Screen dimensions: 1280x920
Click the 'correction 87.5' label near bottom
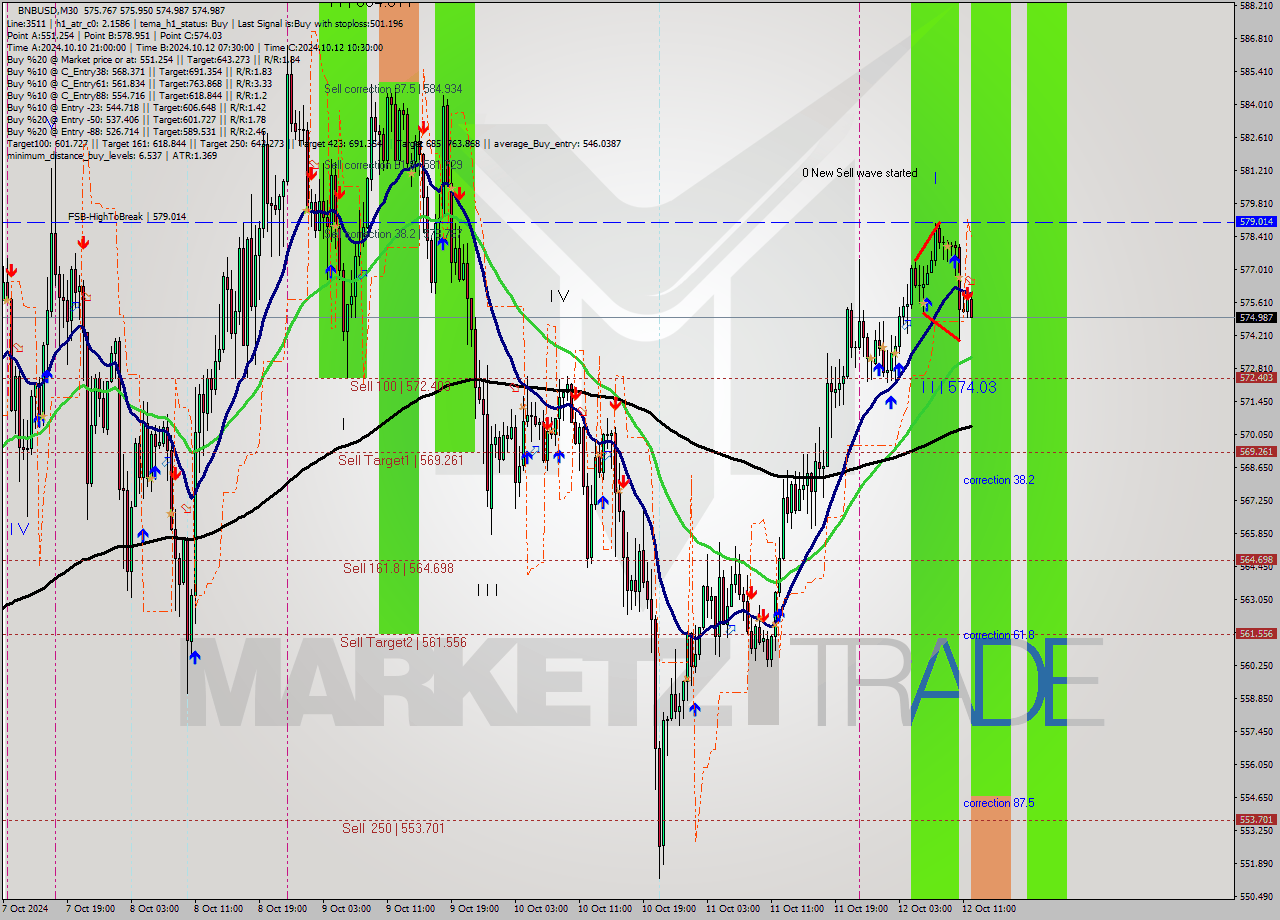pos(998,803)
